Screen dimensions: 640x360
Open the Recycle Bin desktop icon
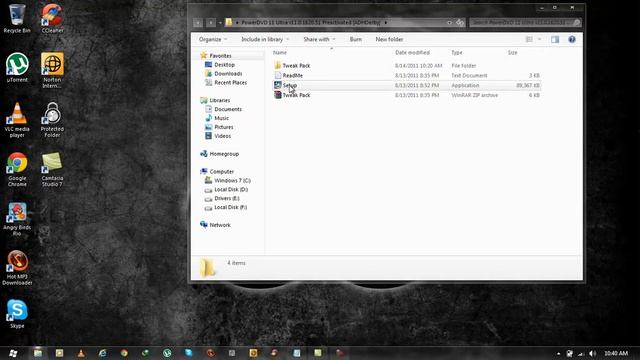coord(17,18)
